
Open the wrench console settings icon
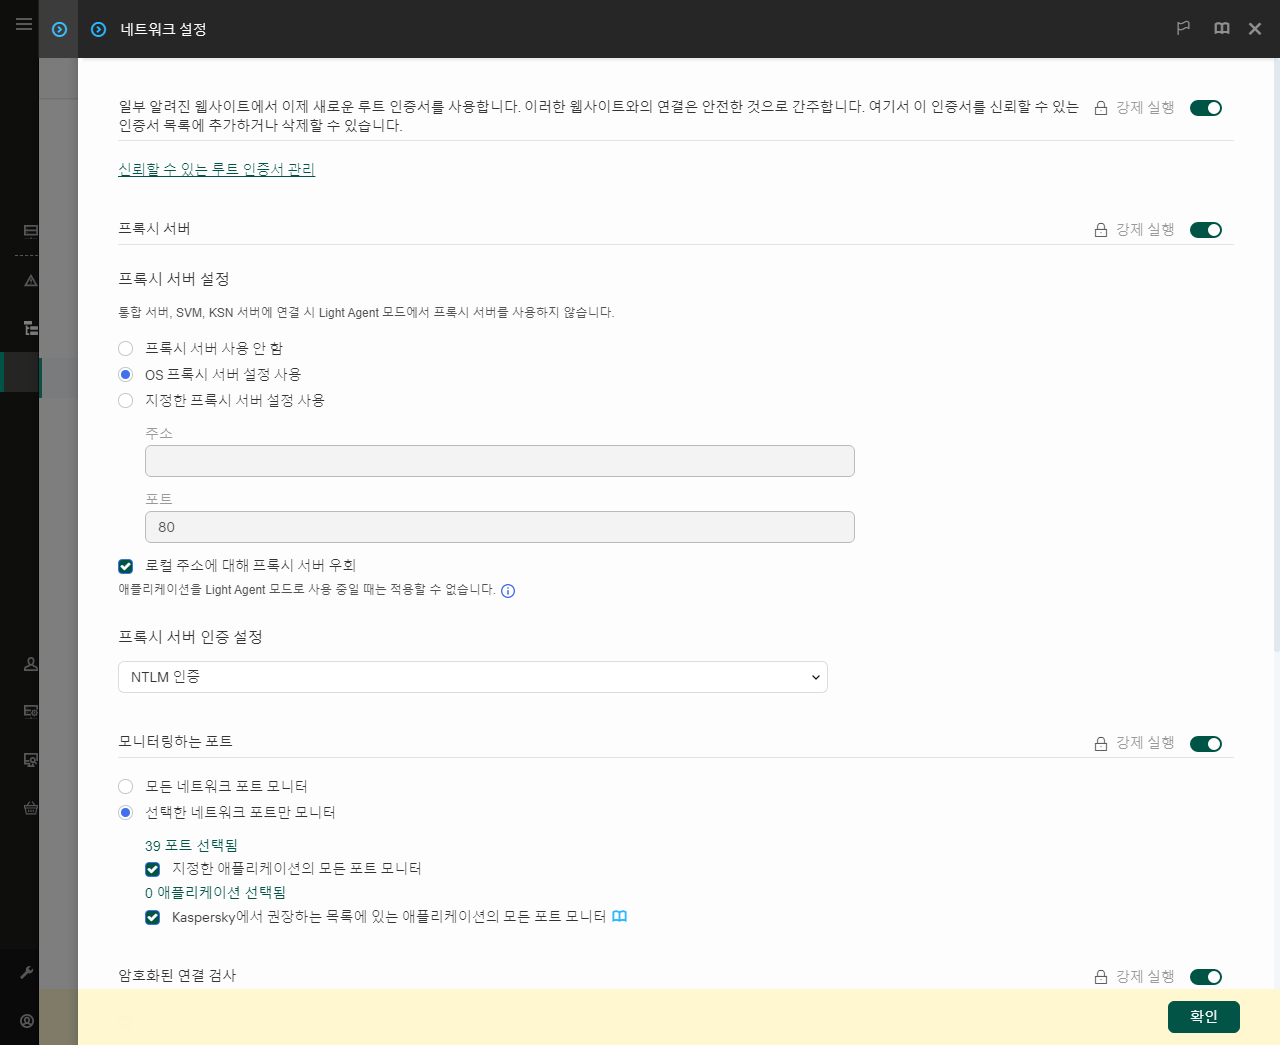click(27, 971)
